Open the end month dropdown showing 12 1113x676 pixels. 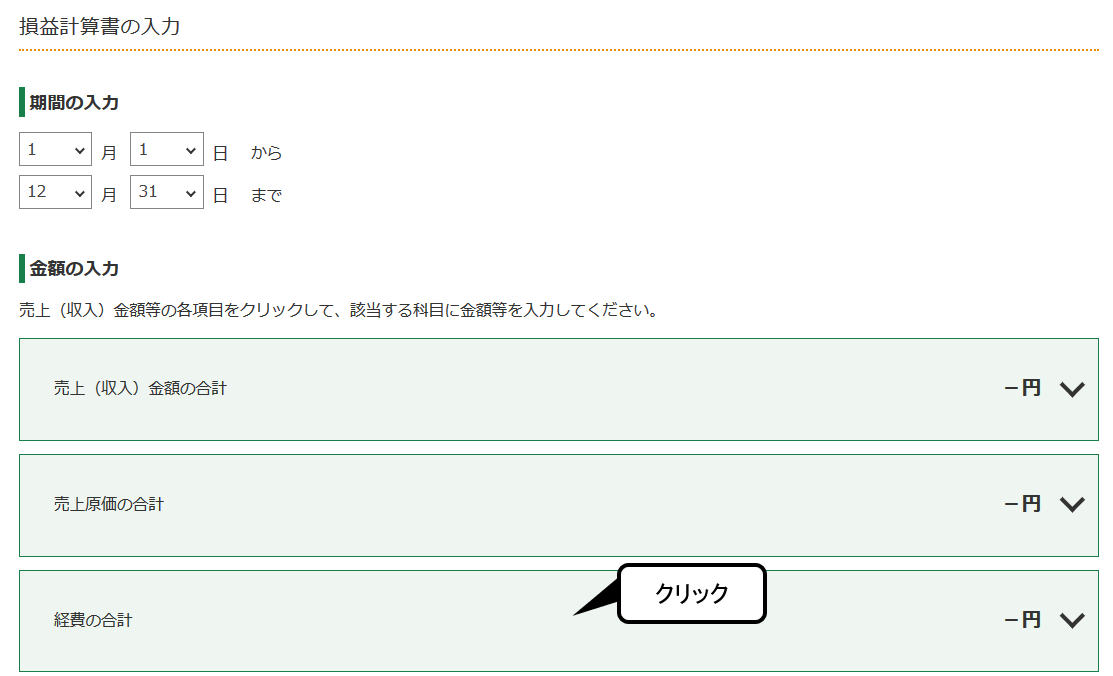click(x=55, y=192)
